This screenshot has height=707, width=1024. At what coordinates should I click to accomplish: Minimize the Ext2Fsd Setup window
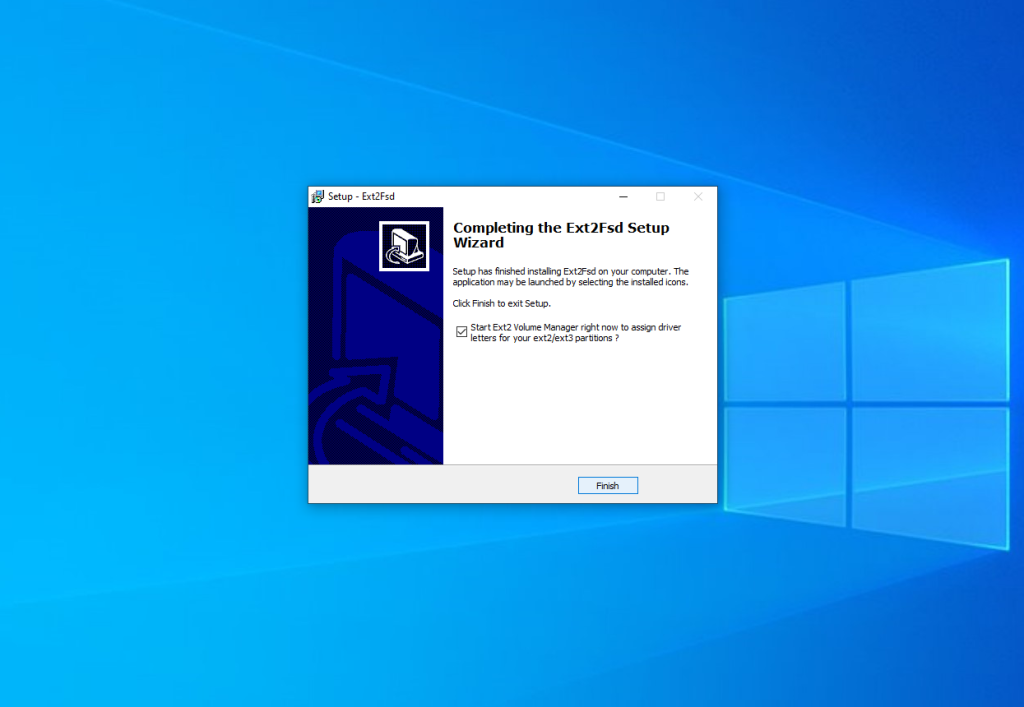623,197
